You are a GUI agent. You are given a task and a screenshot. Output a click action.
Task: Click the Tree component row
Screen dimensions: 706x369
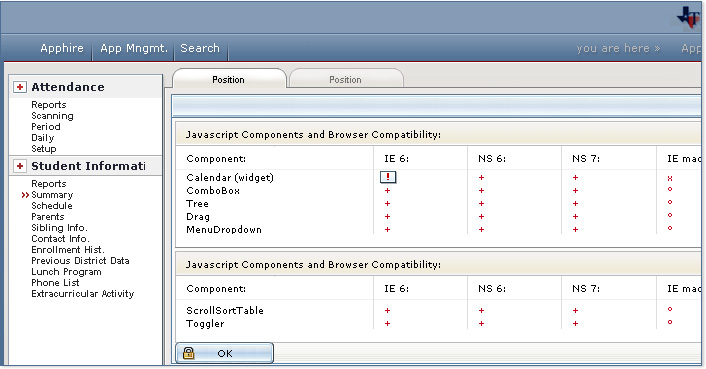197,204
